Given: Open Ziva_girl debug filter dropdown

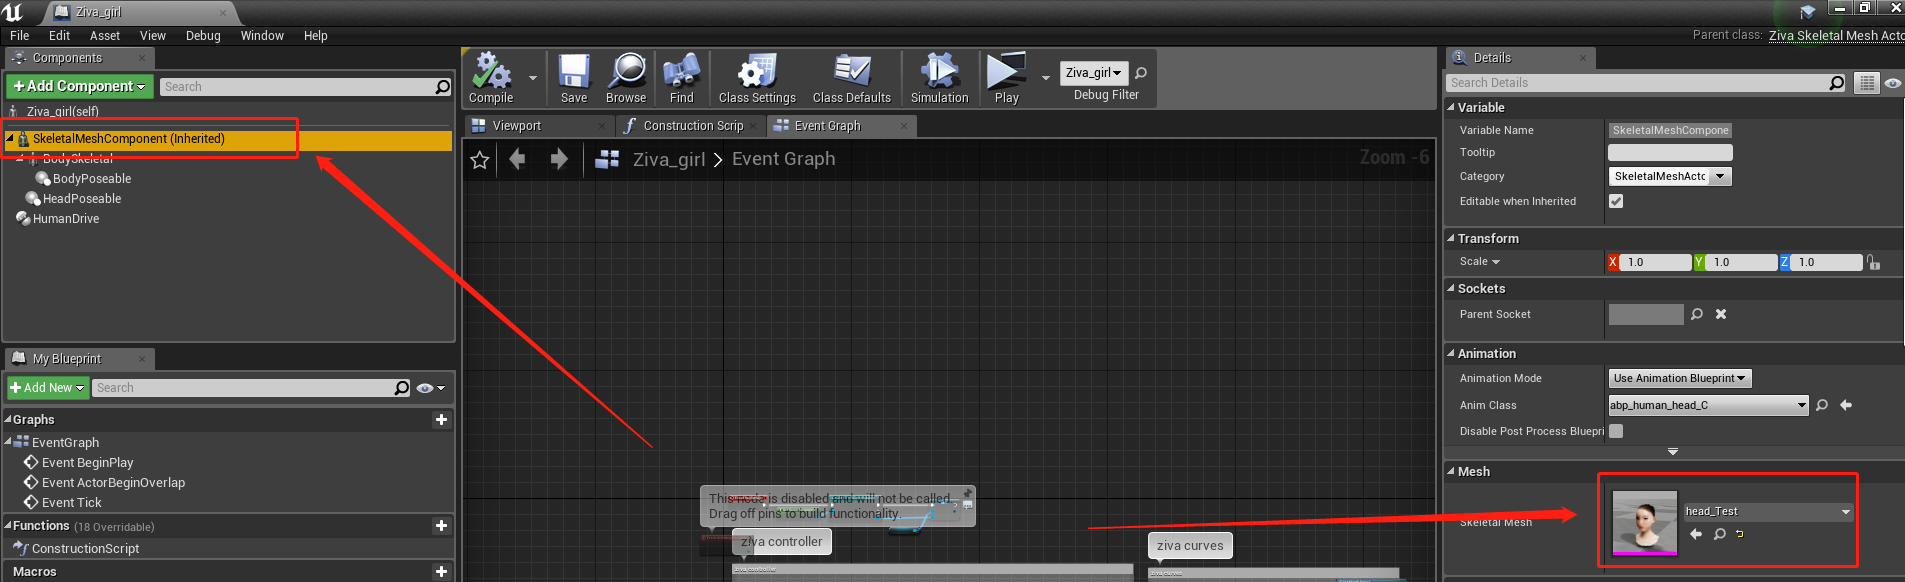Looking at the screenshot, I should click(1094, 73).
